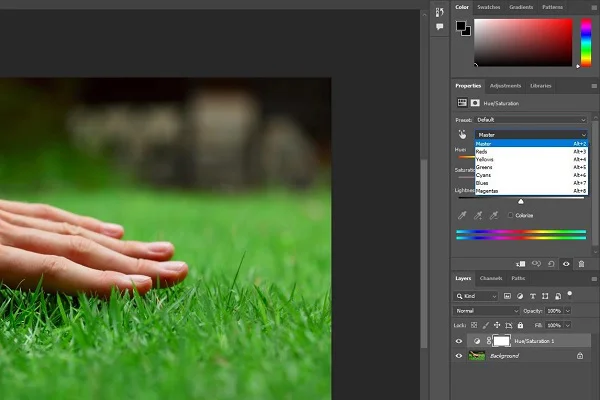The height and width of the screenshot is (400, 600).
Task: Click the Opacity 100% value field
Action: [554, 311]
